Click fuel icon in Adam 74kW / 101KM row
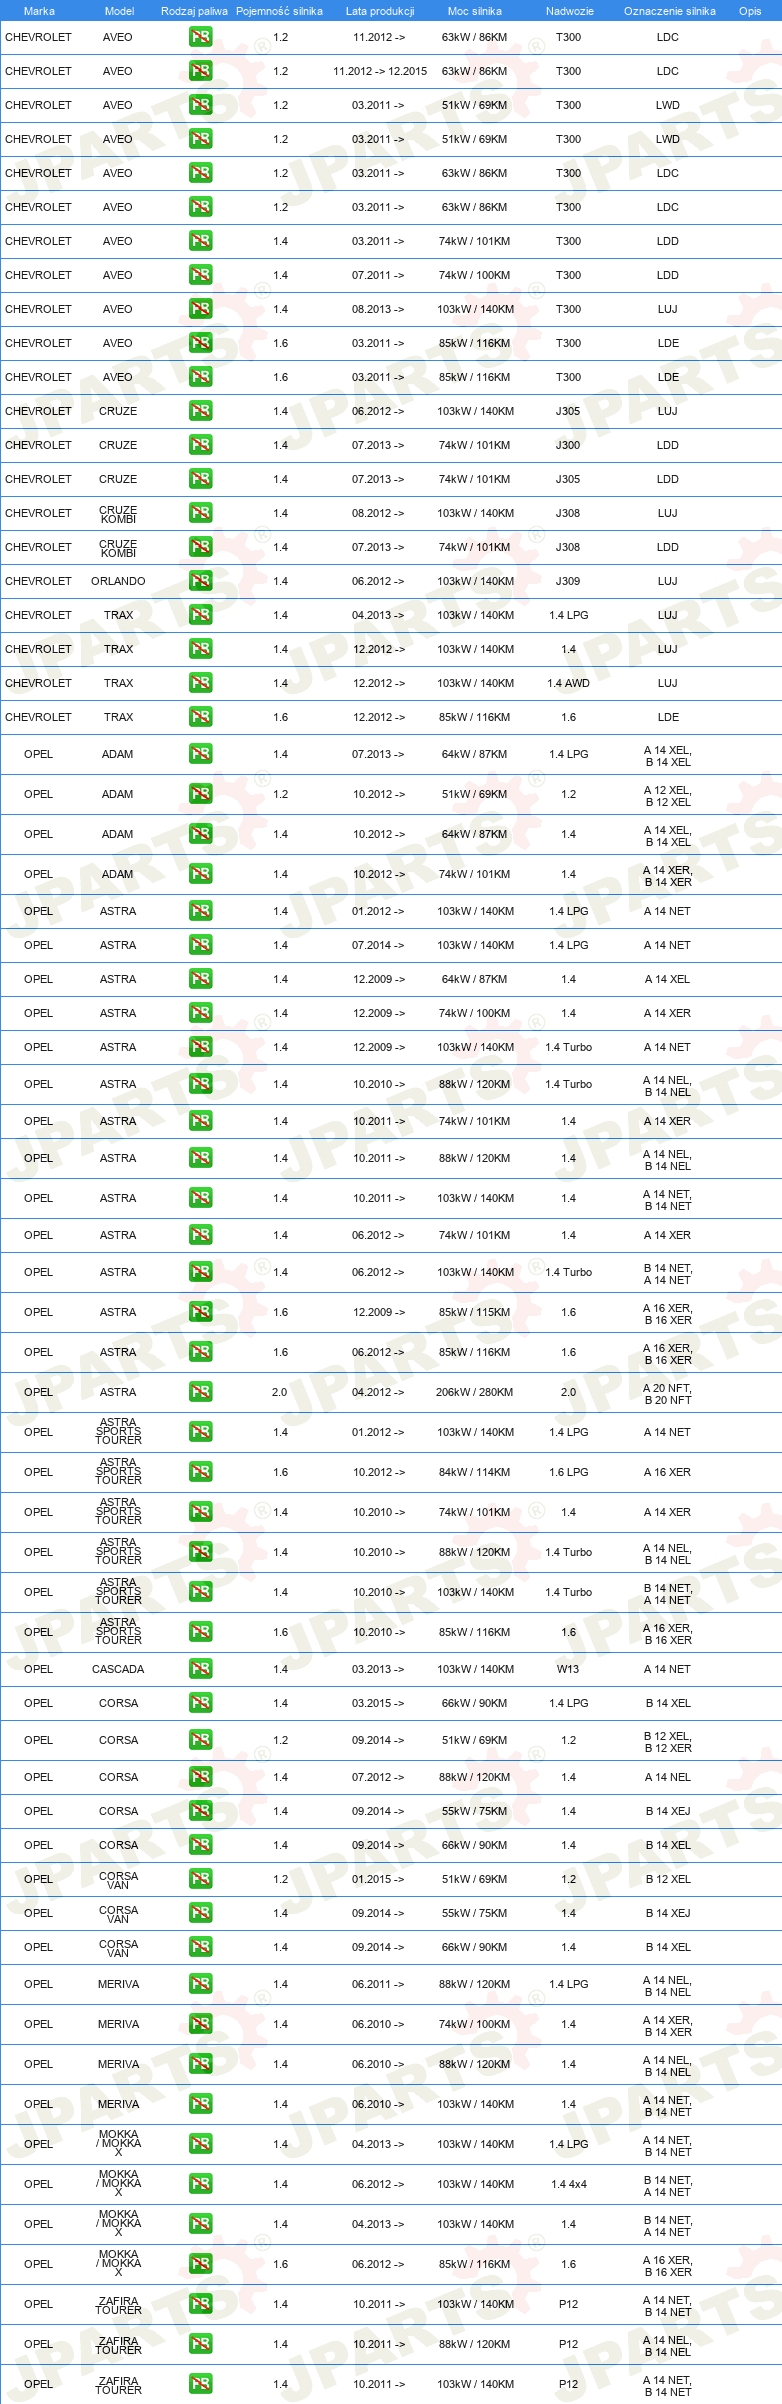Viewport: 782px width, 2404px height. [x=200, y=875]
